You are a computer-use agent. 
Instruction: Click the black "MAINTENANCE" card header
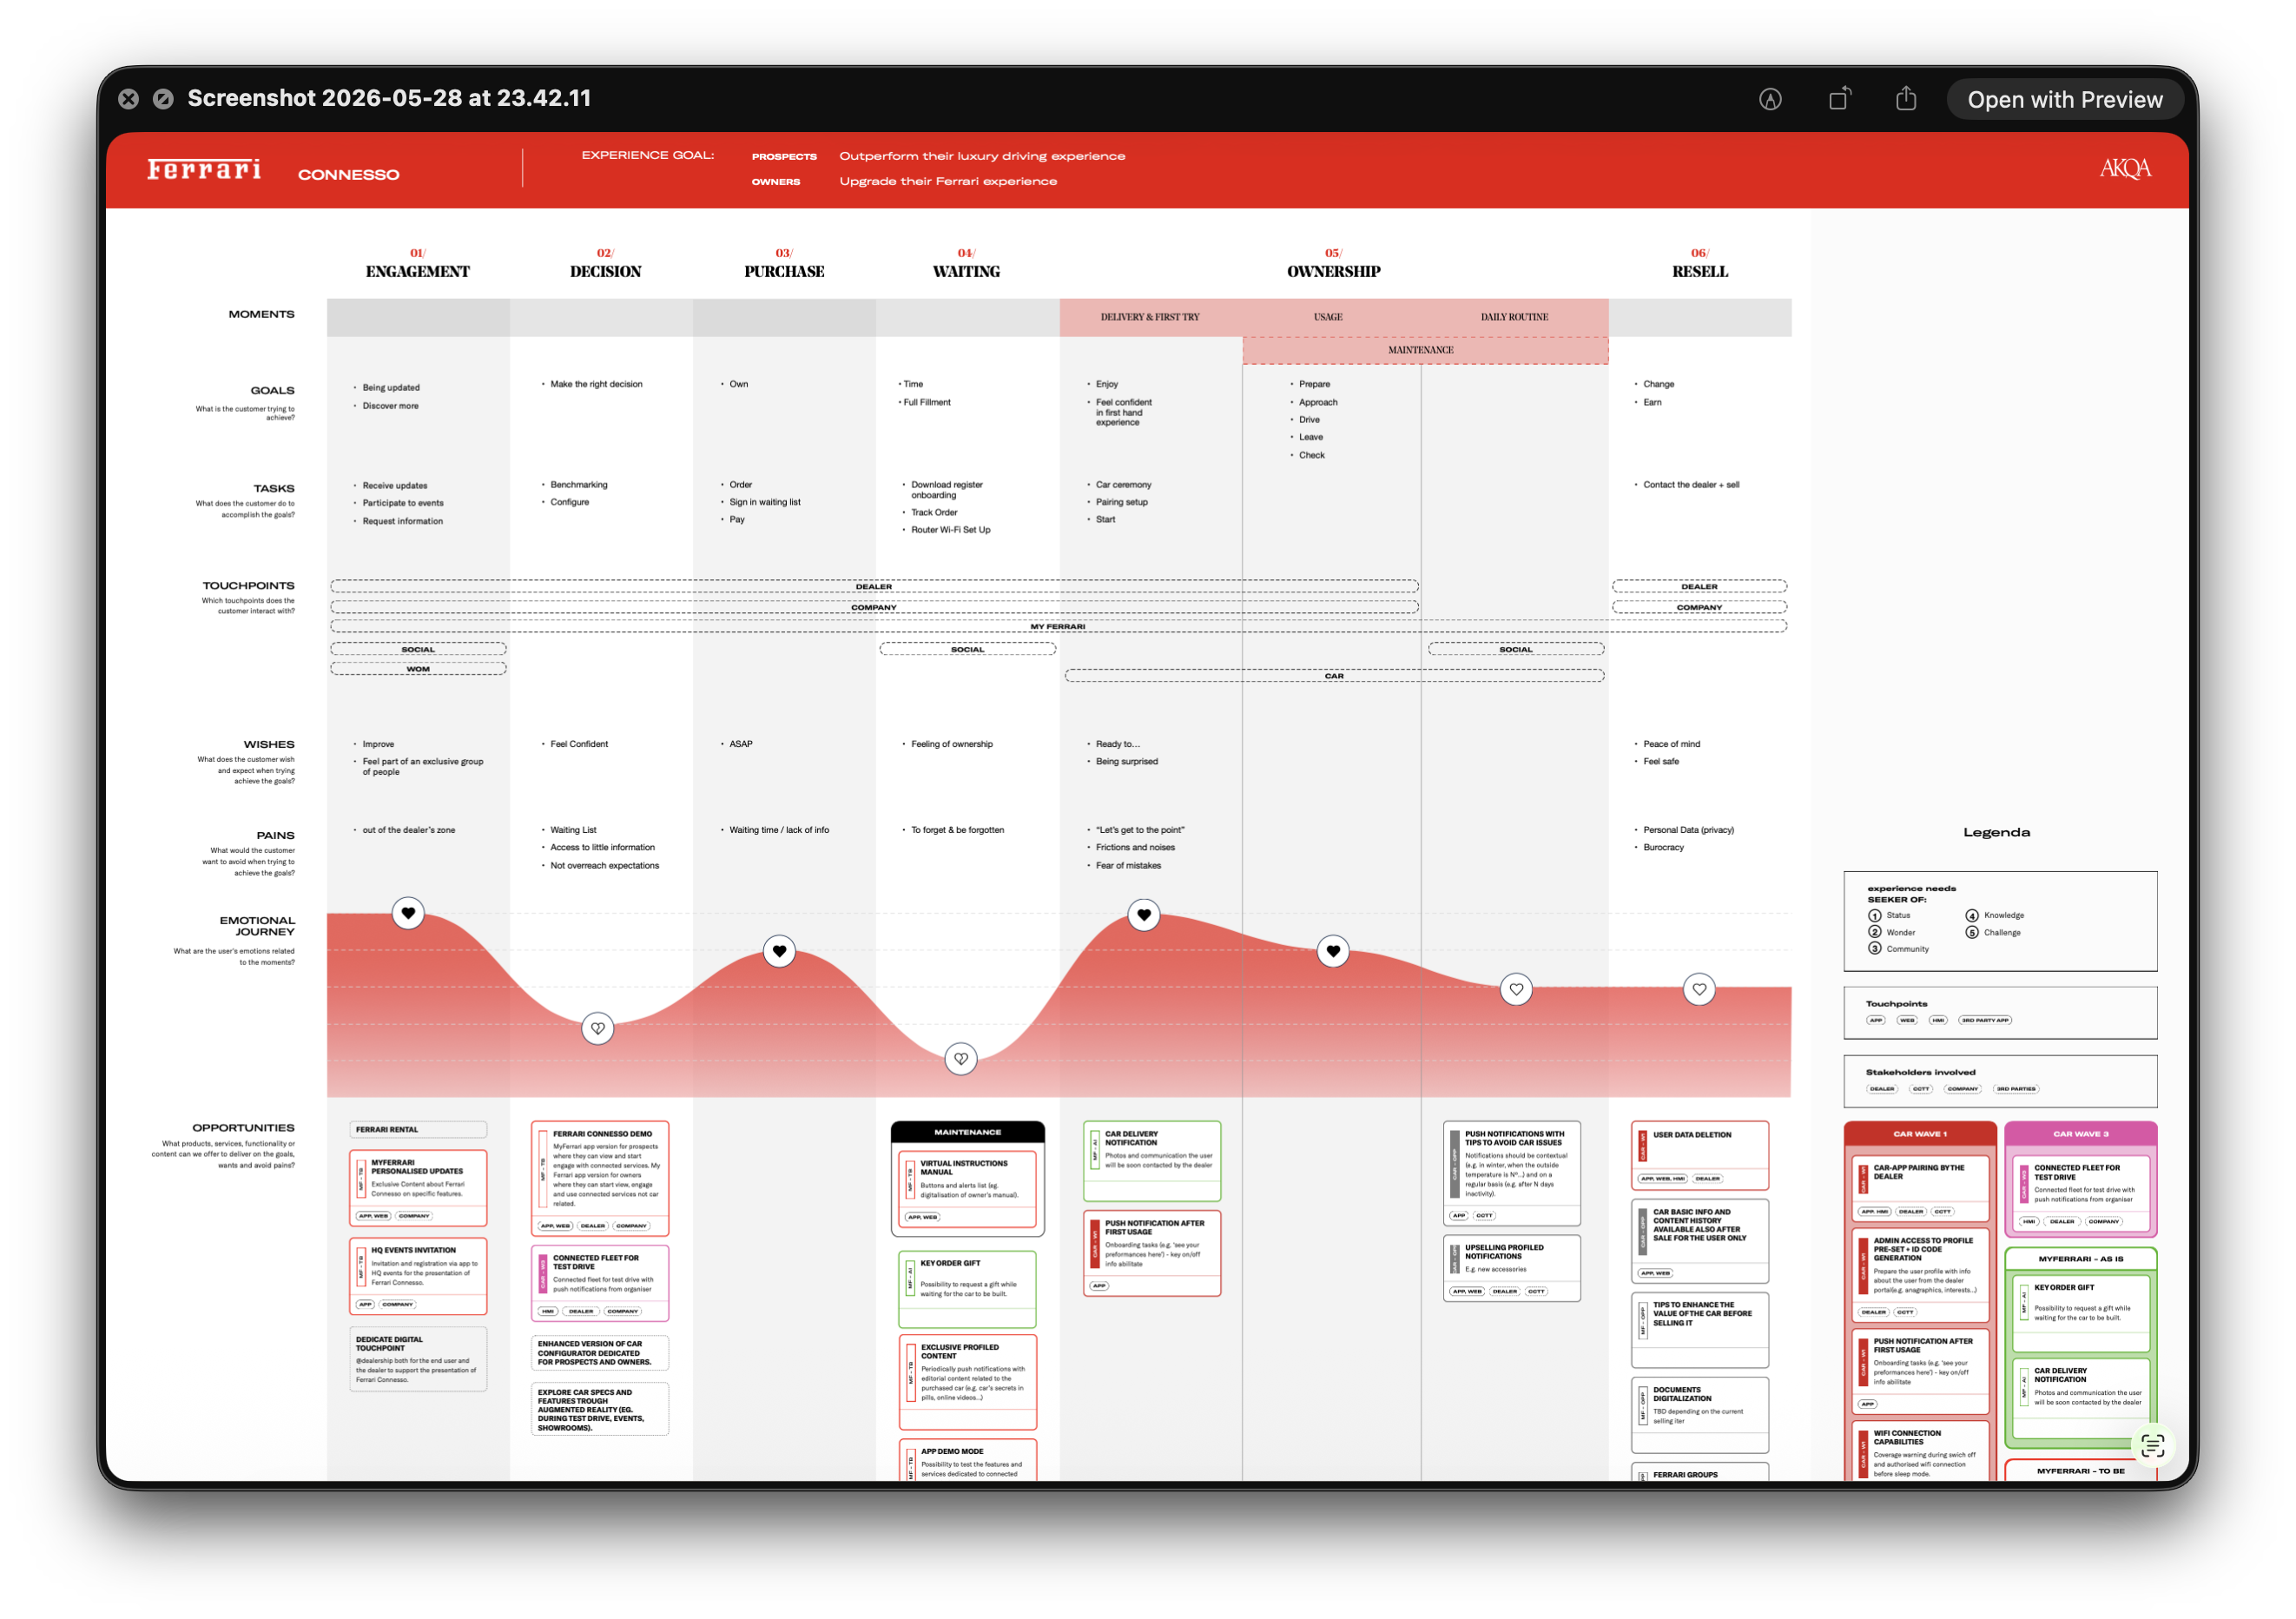[967, 1132]
